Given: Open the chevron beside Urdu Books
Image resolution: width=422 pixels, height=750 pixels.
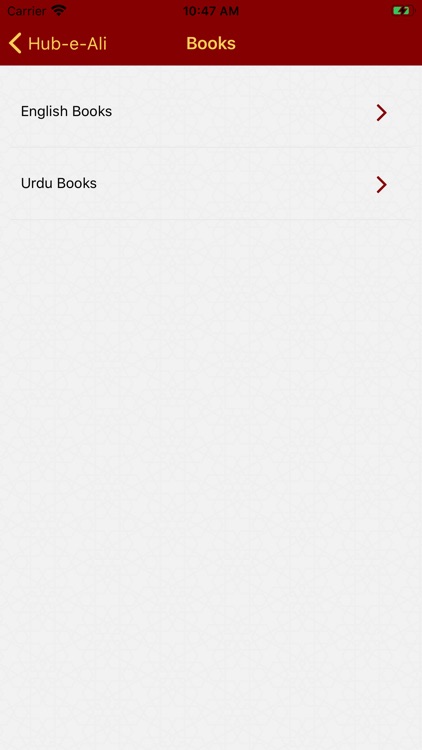Looking at the screenshot, I should 381,184.
